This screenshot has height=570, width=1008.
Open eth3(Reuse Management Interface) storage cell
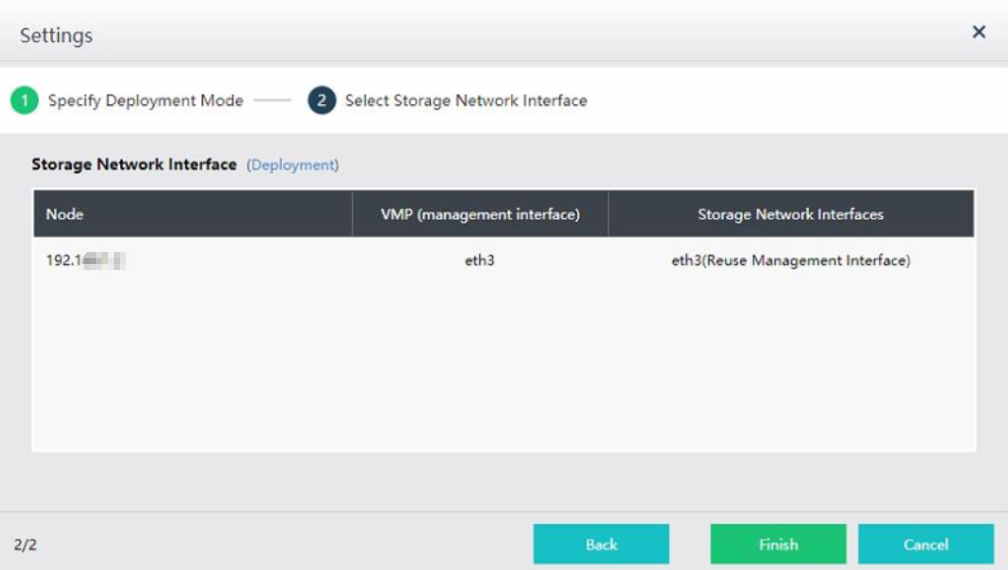tap(790, 262)
